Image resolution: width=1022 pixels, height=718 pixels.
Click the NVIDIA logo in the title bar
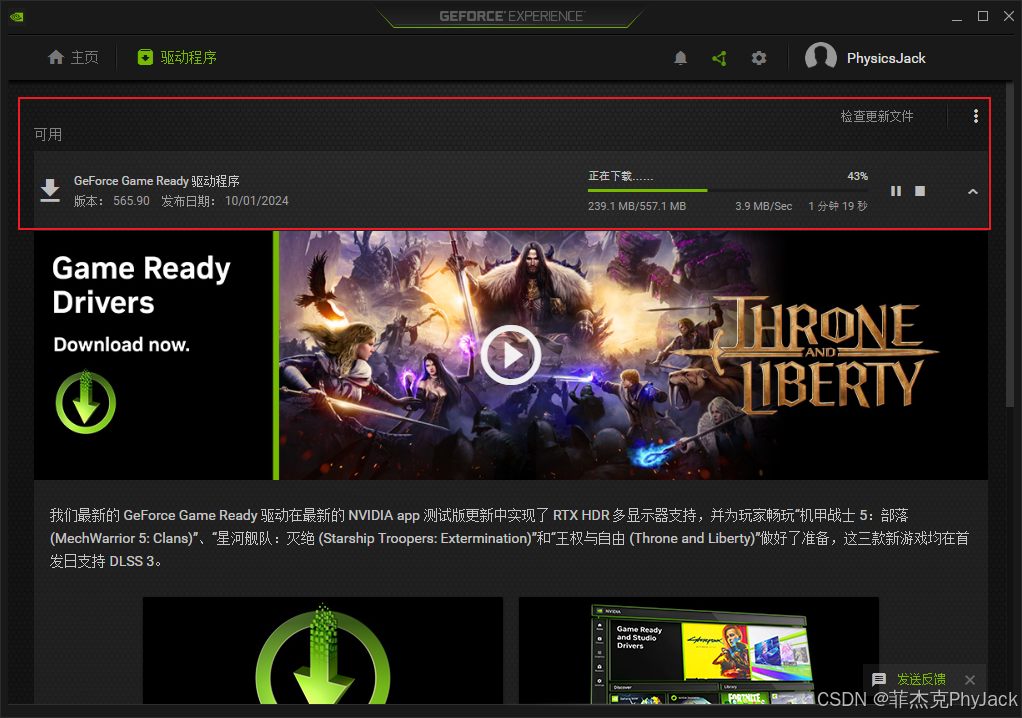[x=17, y=16]
